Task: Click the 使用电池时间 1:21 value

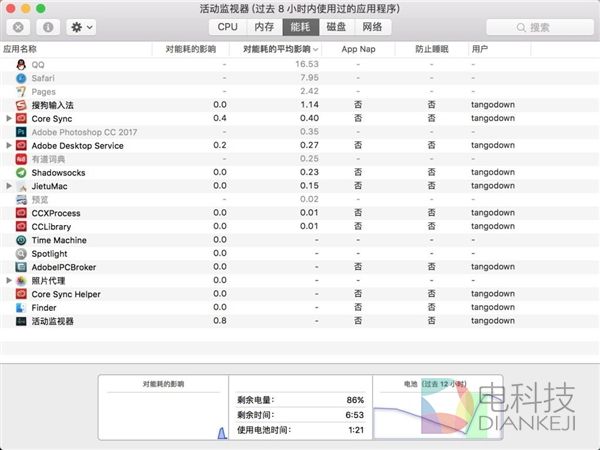Action: click(356, 430)
